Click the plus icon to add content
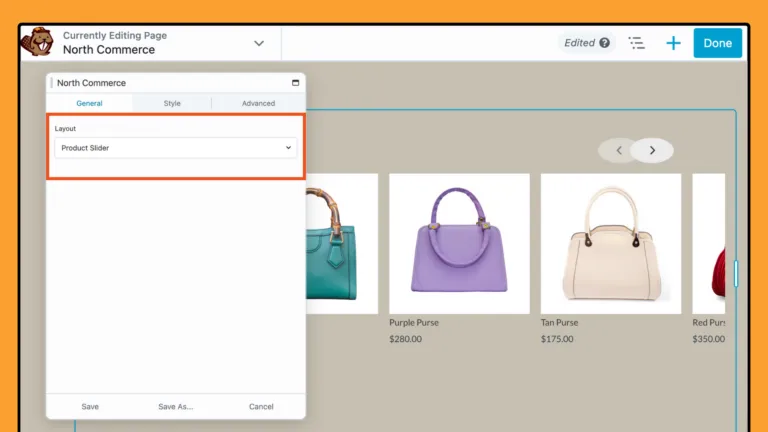The width and height of the screenshot is (768, 432). [673, 43]
